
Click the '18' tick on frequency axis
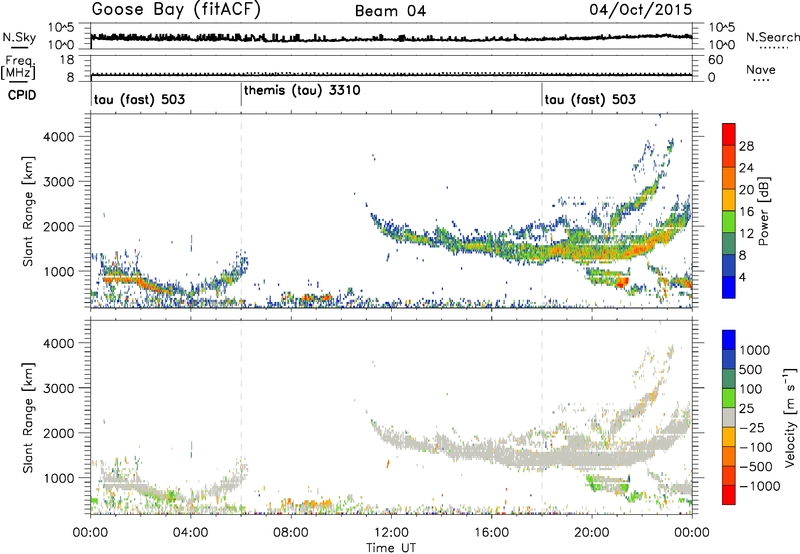coord(67,60)
